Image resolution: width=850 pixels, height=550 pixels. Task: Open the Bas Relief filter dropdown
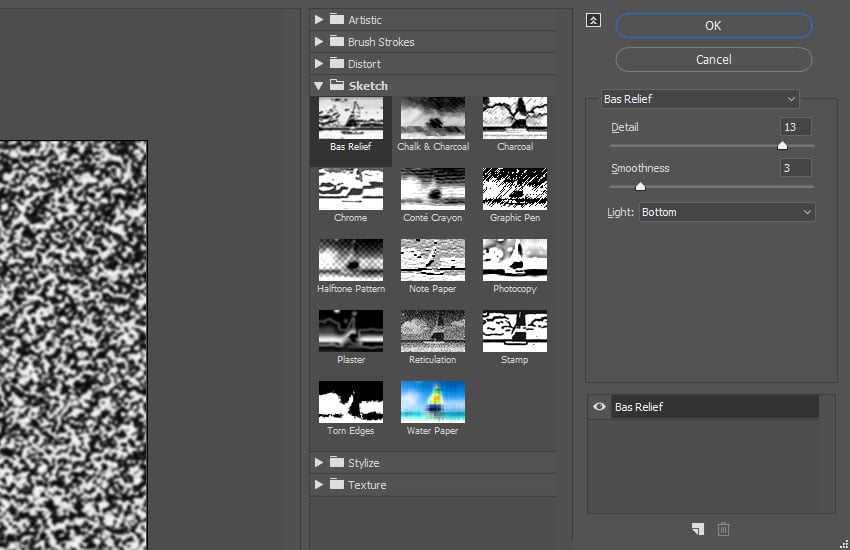(700, 99)
